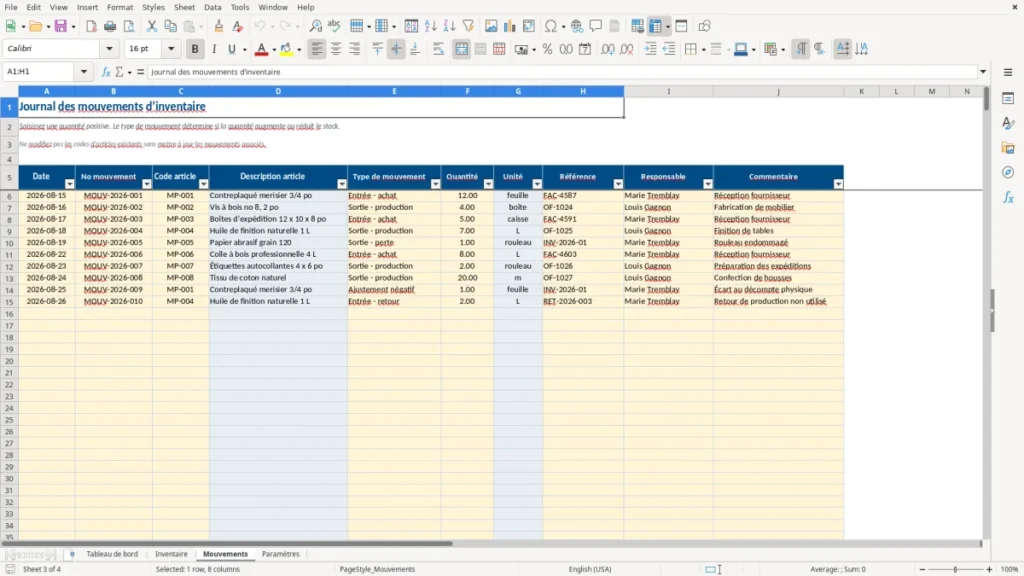Open the Gallery sidebar panel
1024x576 pixels.
pos(1008,148)
